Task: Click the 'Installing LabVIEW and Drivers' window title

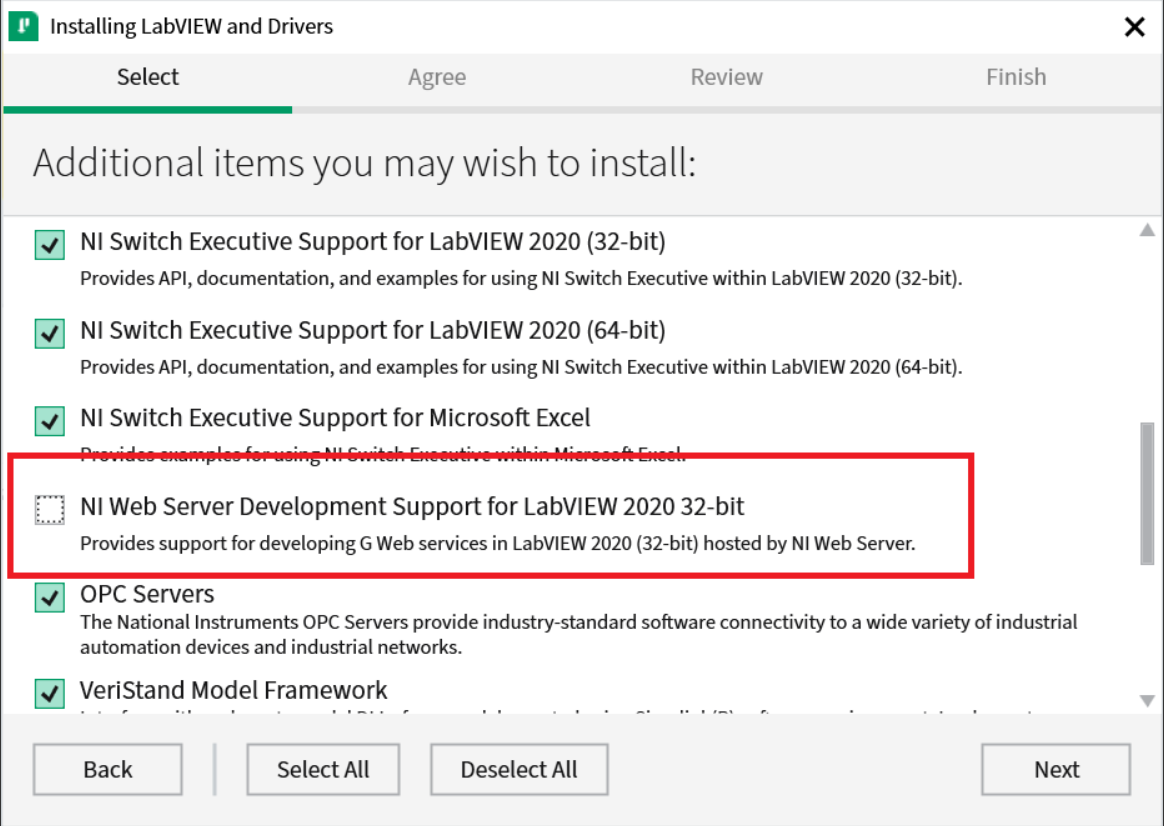Action: tap(192, 27)
